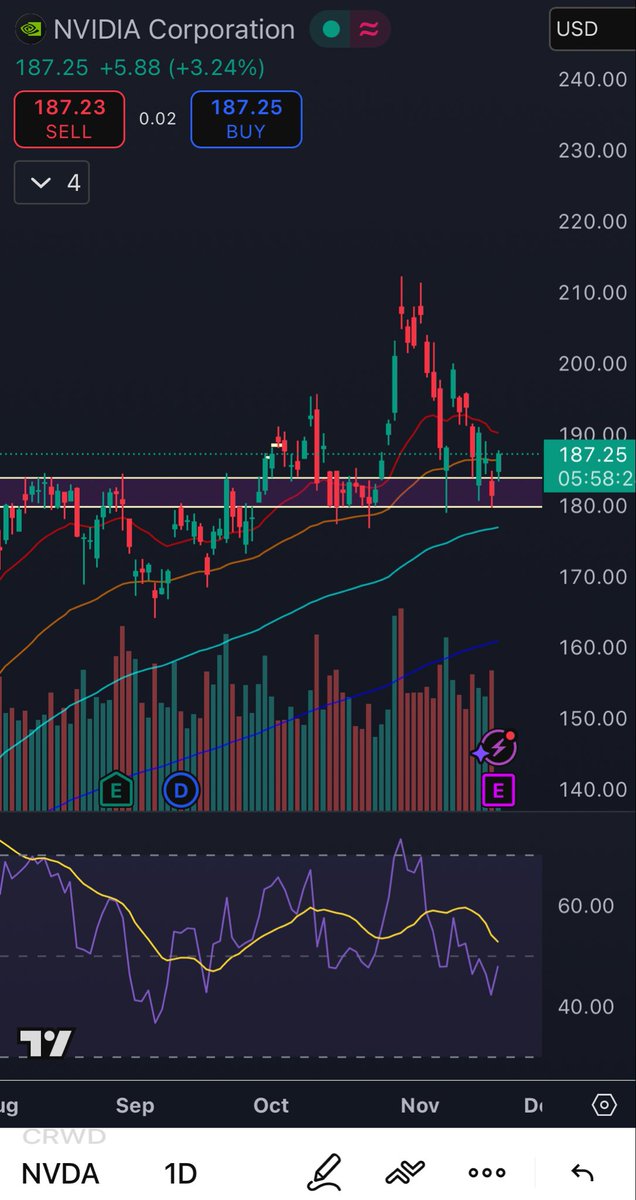Tap the 140.00 price axis label
Image resolution: width=636 pixels, height=1200 pixels.
[593, 789]
